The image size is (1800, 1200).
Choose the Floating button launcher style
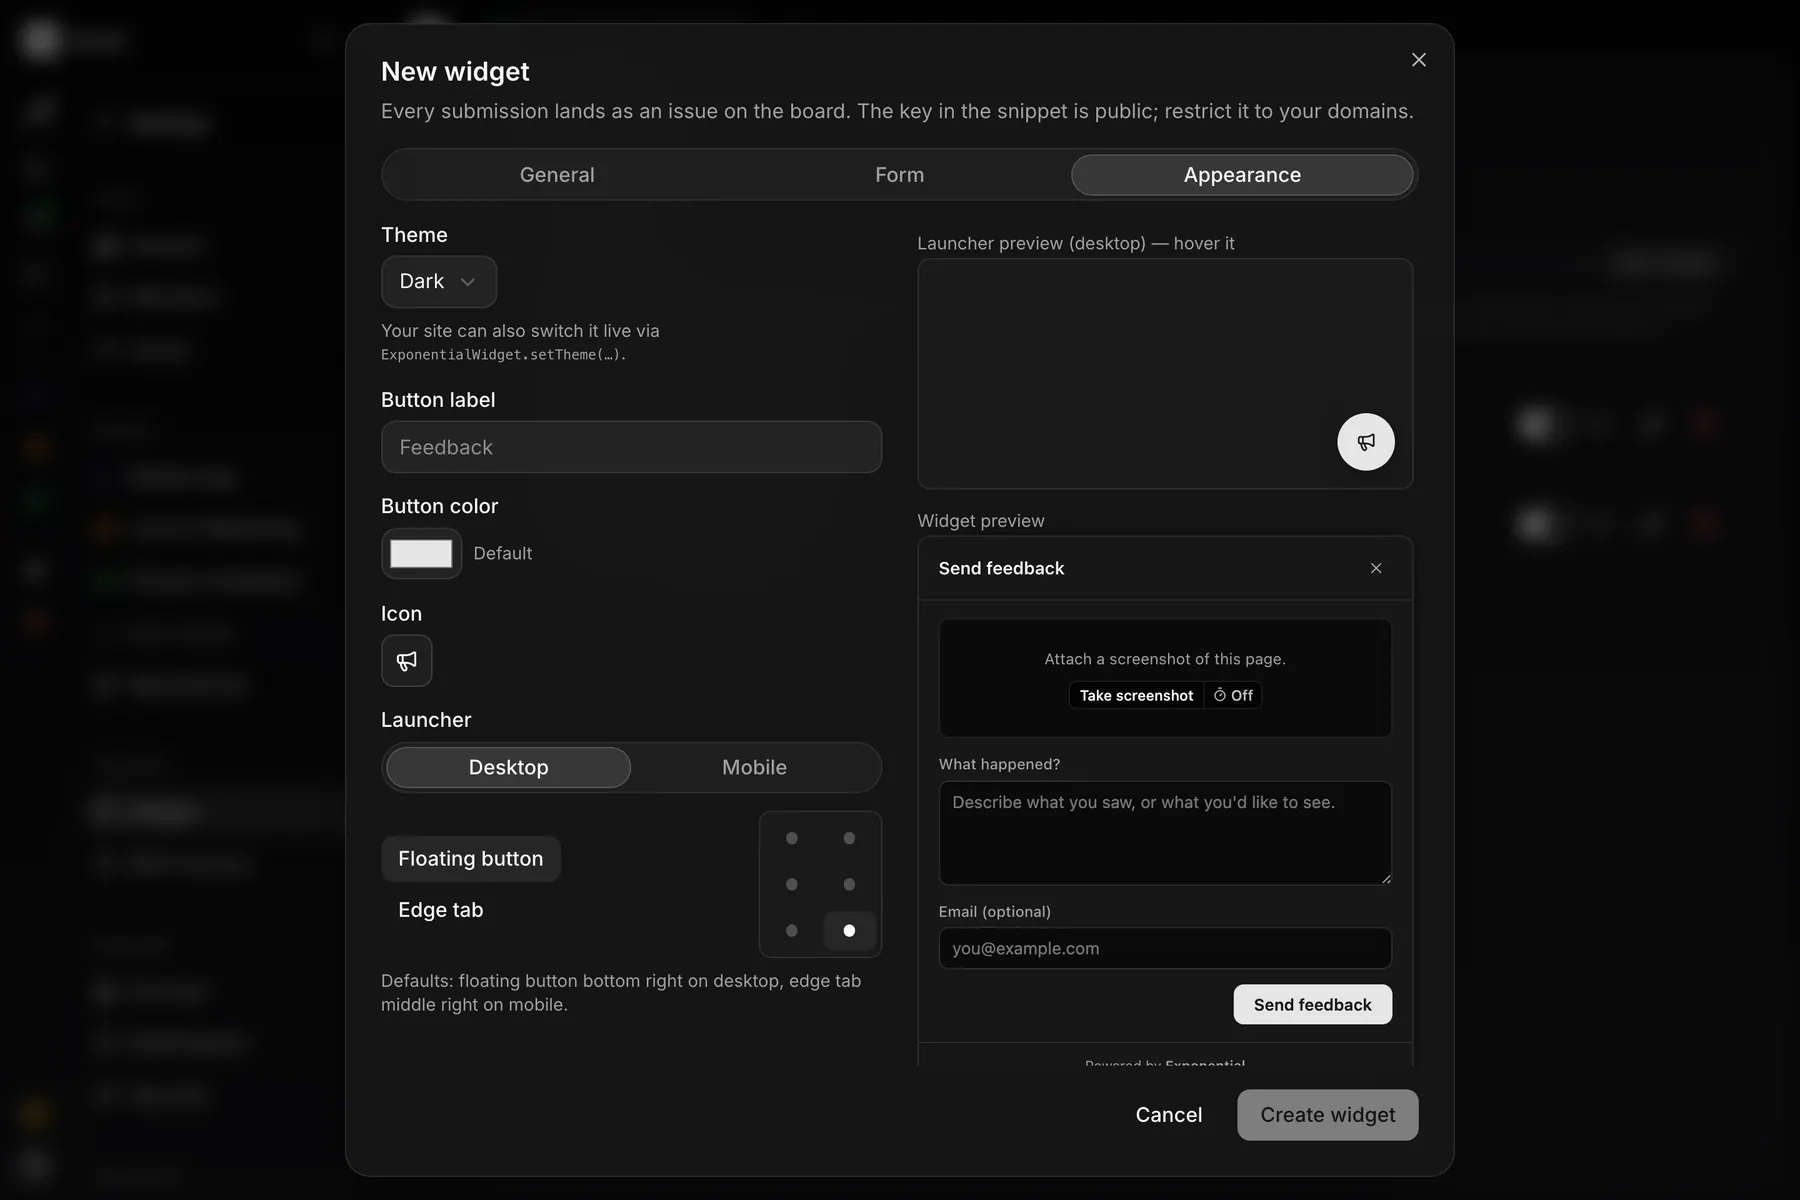tap(471, 859)
